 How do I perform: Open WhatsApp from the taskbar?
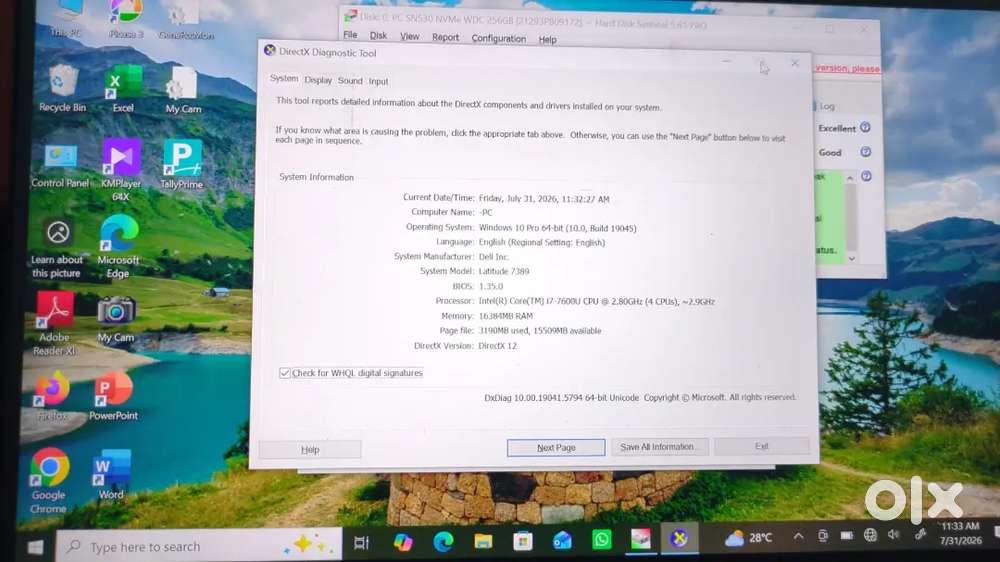tap(601, 540)
